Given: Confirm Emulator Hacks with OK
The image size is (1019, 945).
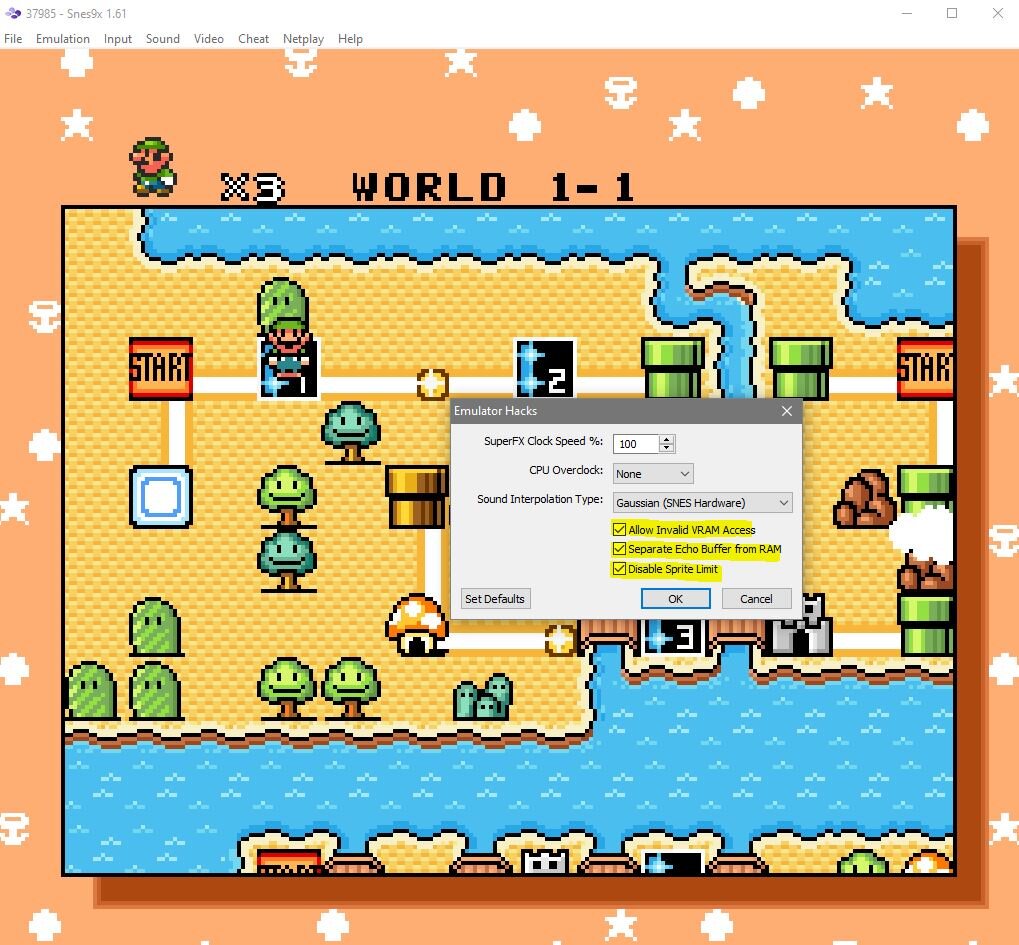Looking at the screenshot, I should point(676,599).
